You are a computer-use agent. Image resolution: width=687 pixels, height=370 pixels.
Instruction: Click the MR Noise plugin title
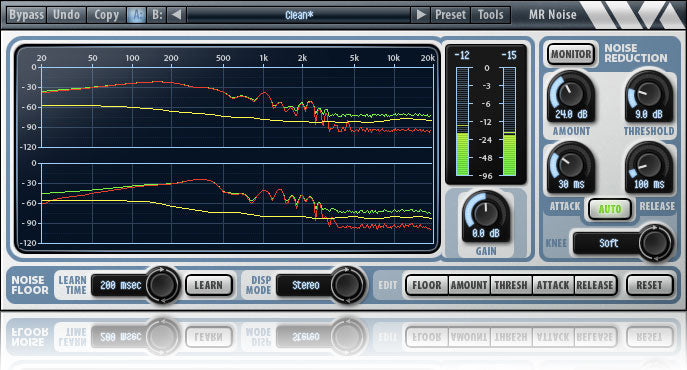pos(552,15)
